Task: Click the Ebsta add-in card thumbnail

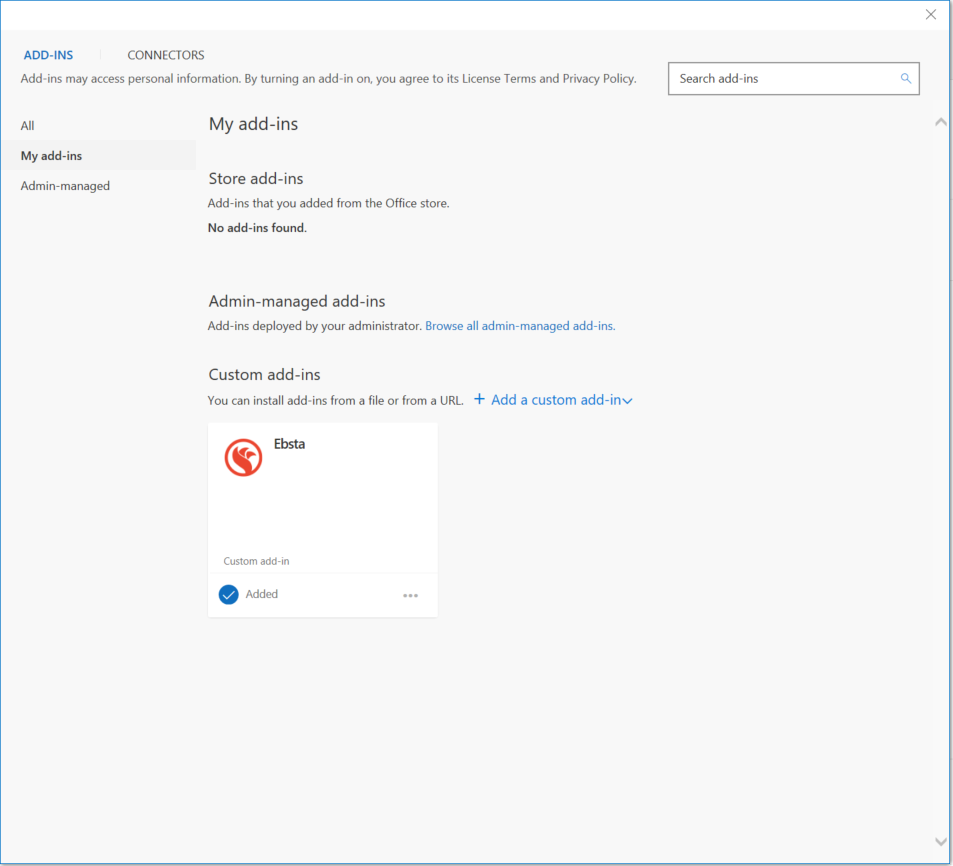Action: coord(322,490)
